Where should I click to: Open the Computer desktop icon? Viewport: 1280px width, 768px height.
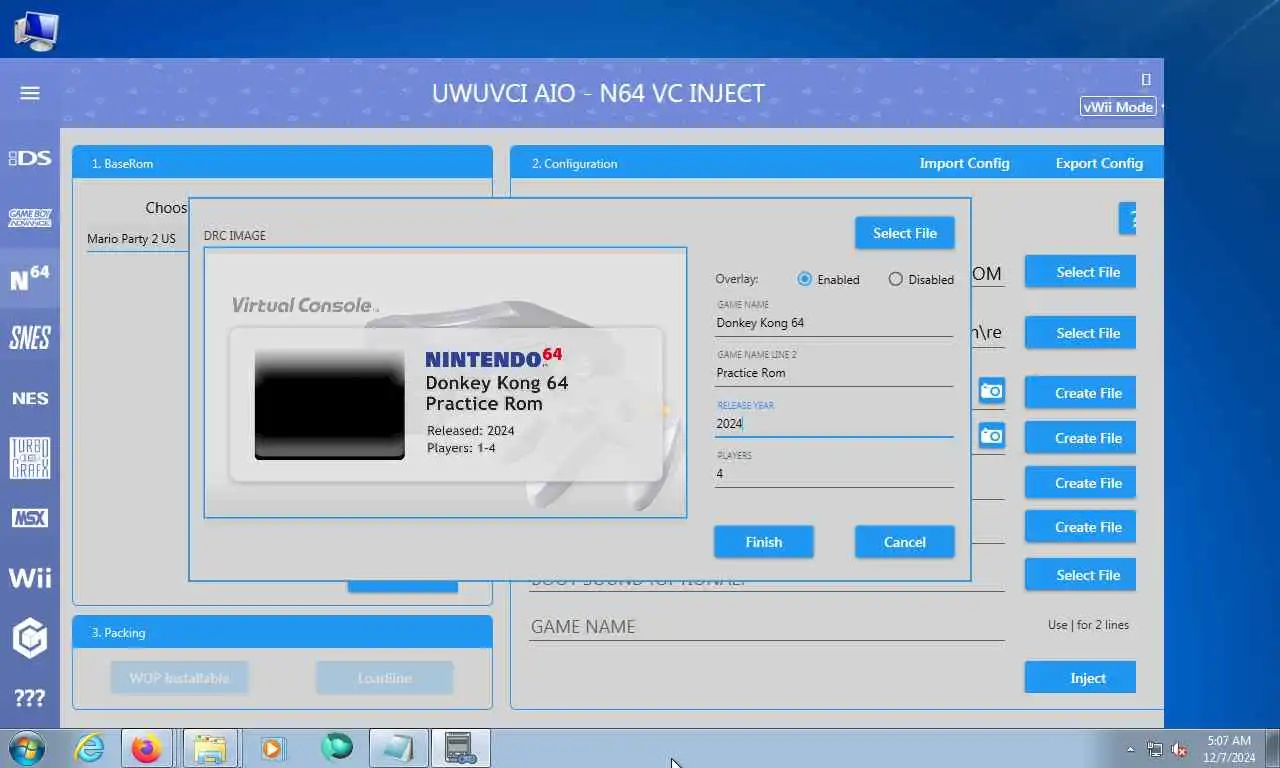[x=37, y=30]
